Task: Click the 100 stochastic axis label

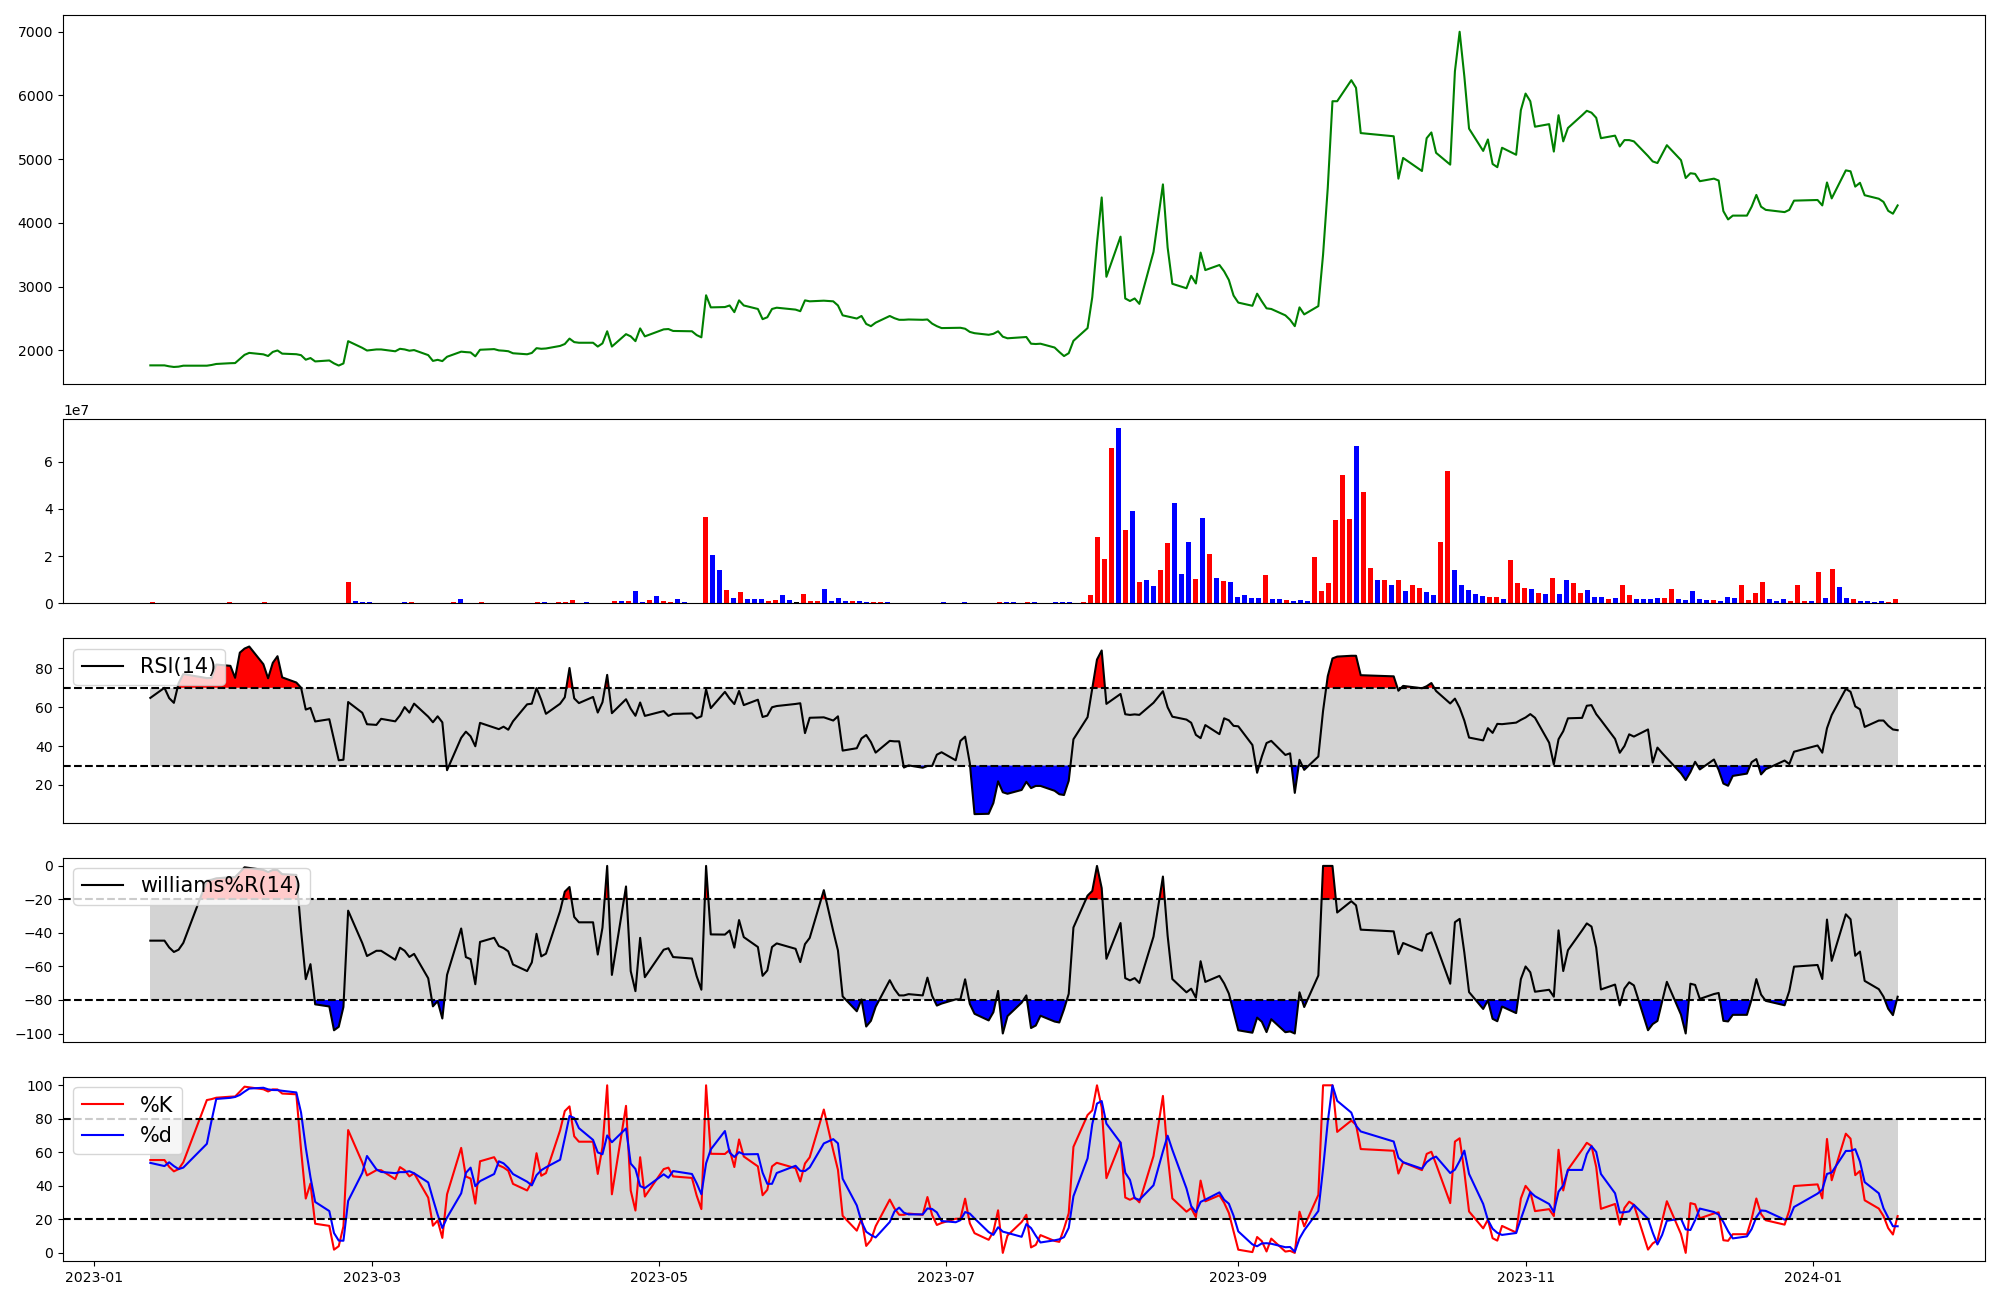Action: [41, 1085]
